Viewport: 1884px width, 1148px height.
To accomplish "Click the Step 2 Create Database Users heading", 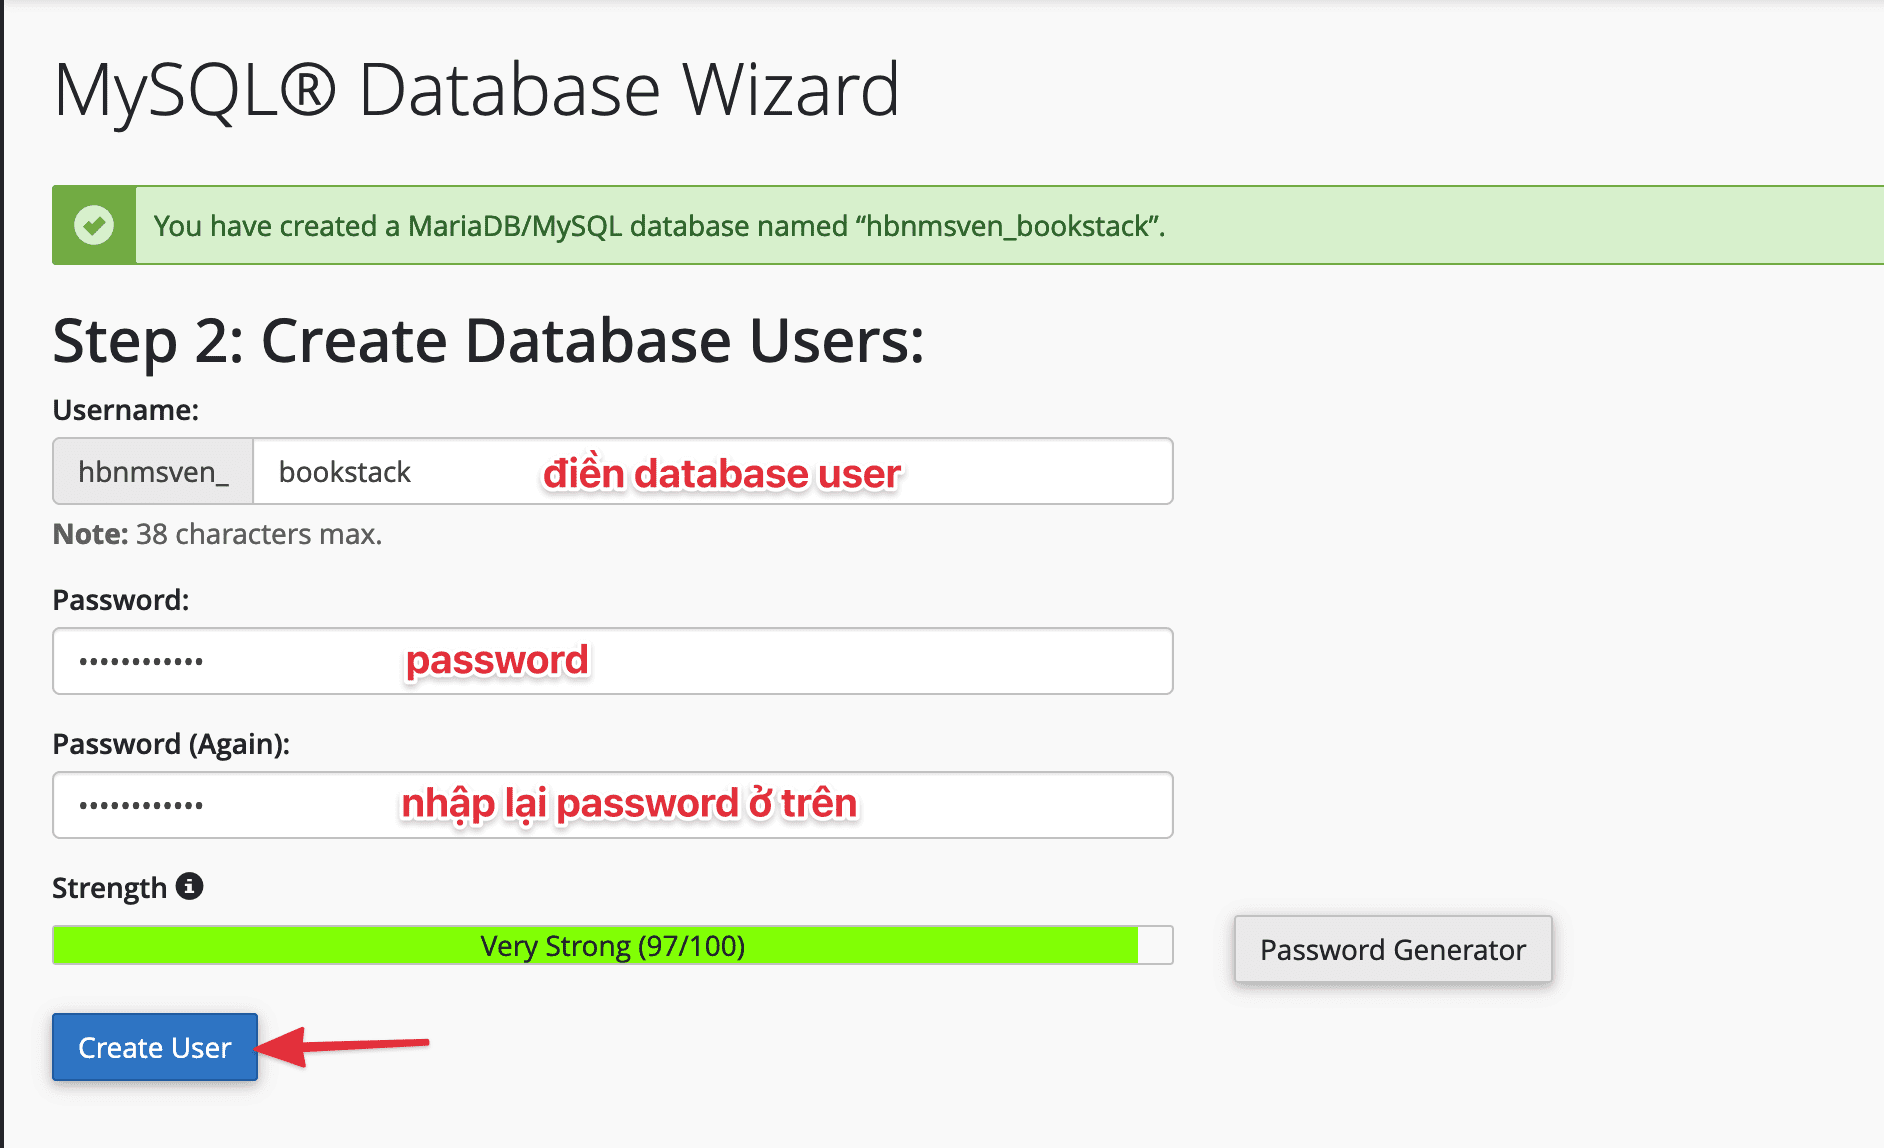I will (x=488, y=341).
